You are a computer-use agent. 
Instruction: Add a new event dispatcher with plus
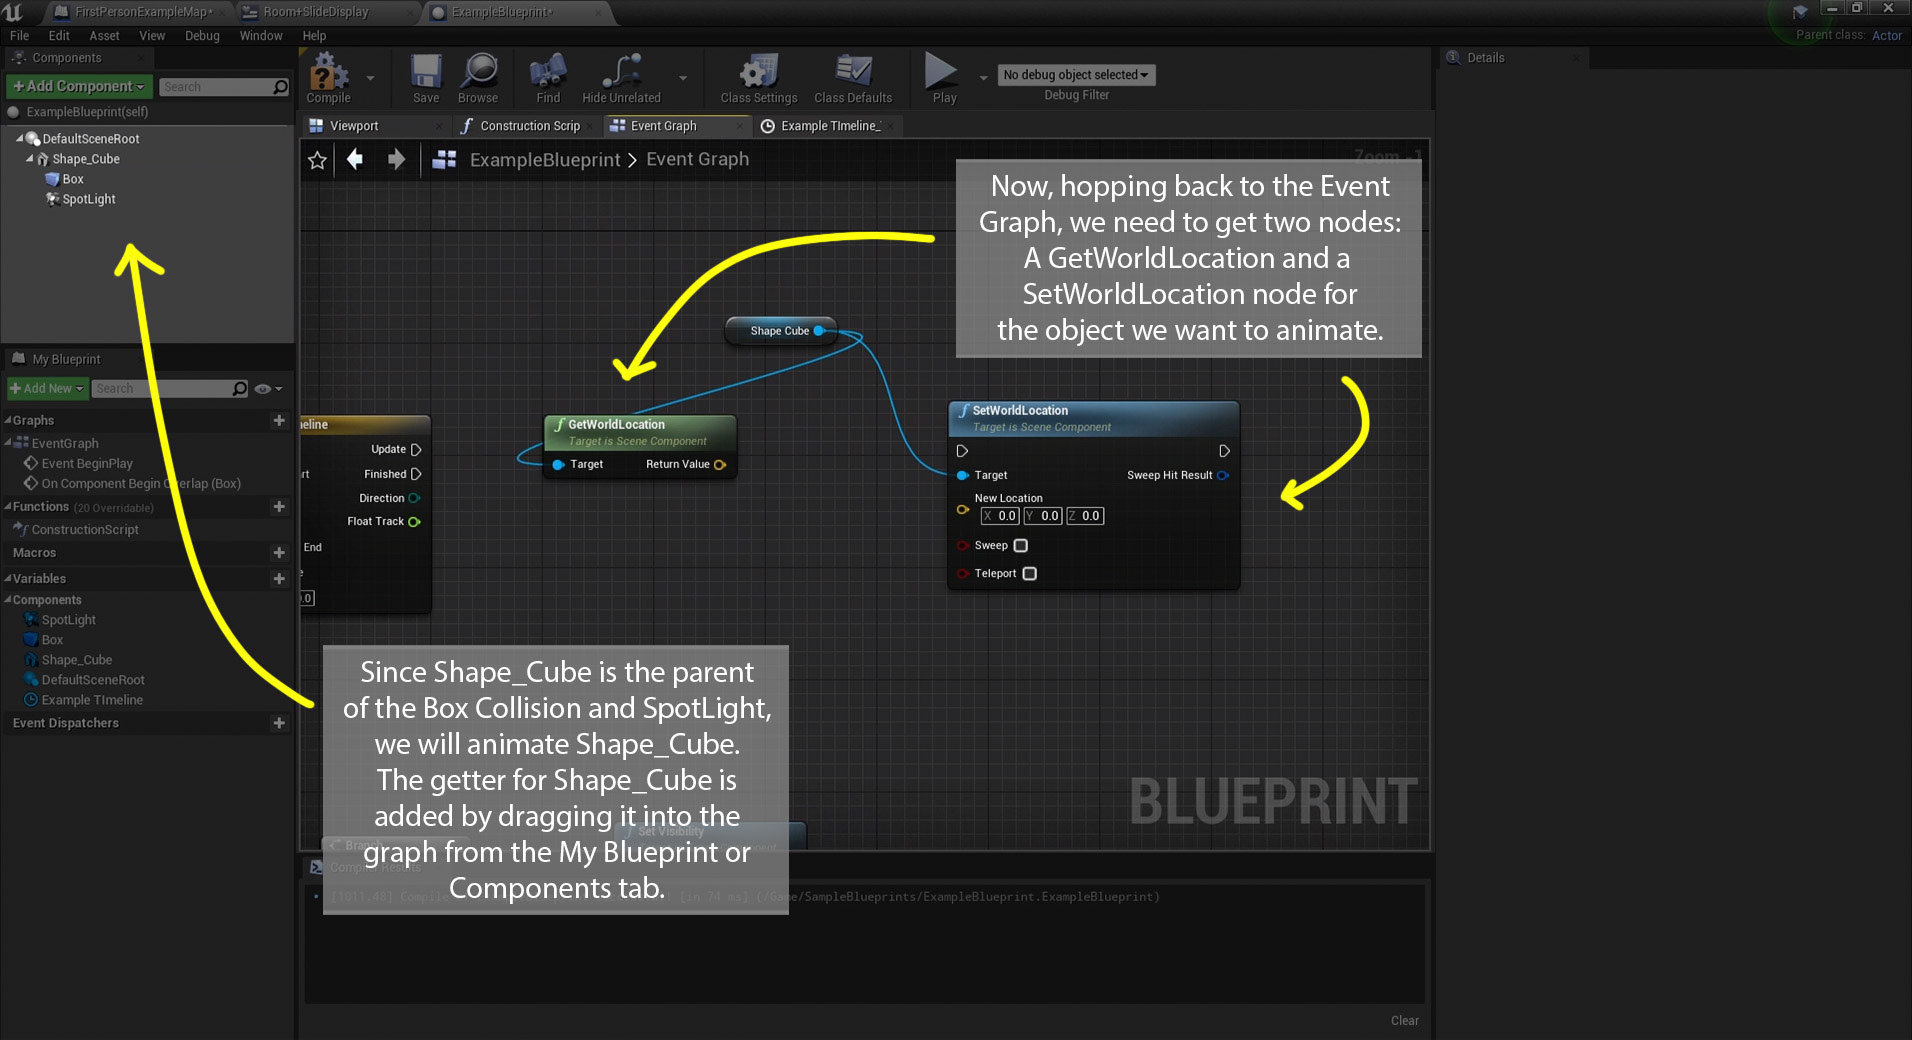click(x=279, y=723)
